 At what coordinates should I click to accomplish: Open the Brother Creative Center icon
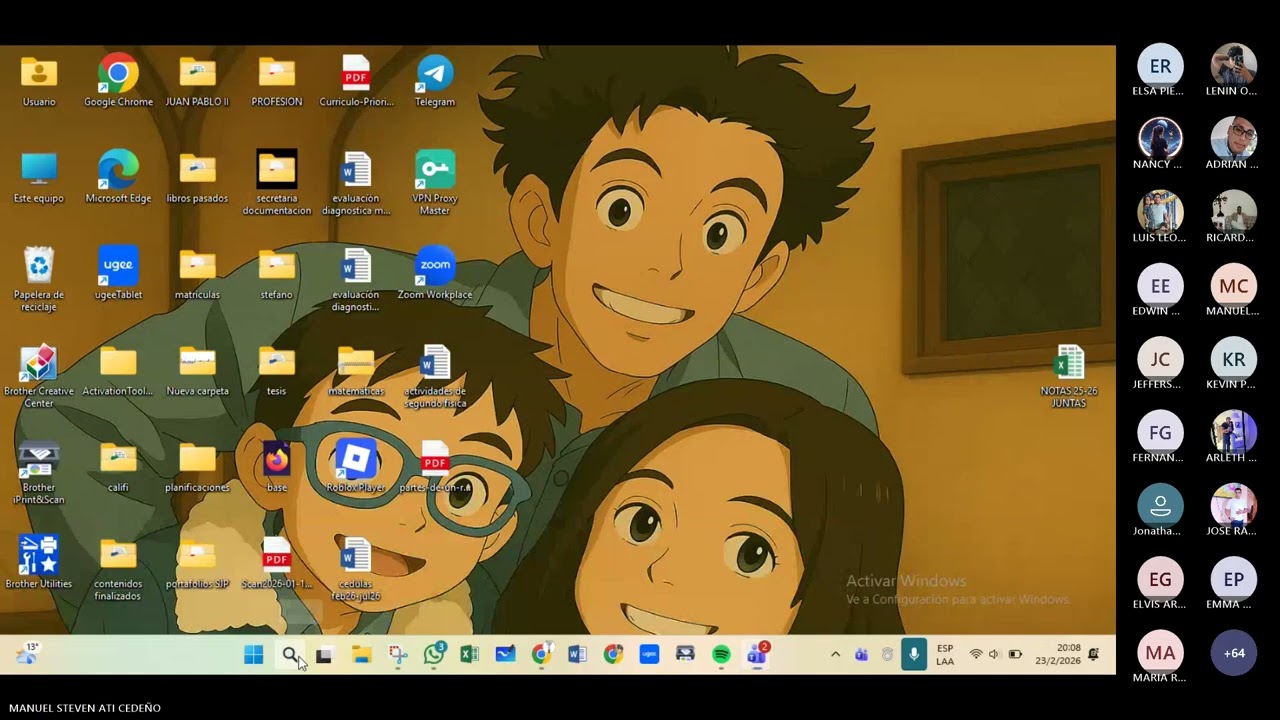coord(39,376)
